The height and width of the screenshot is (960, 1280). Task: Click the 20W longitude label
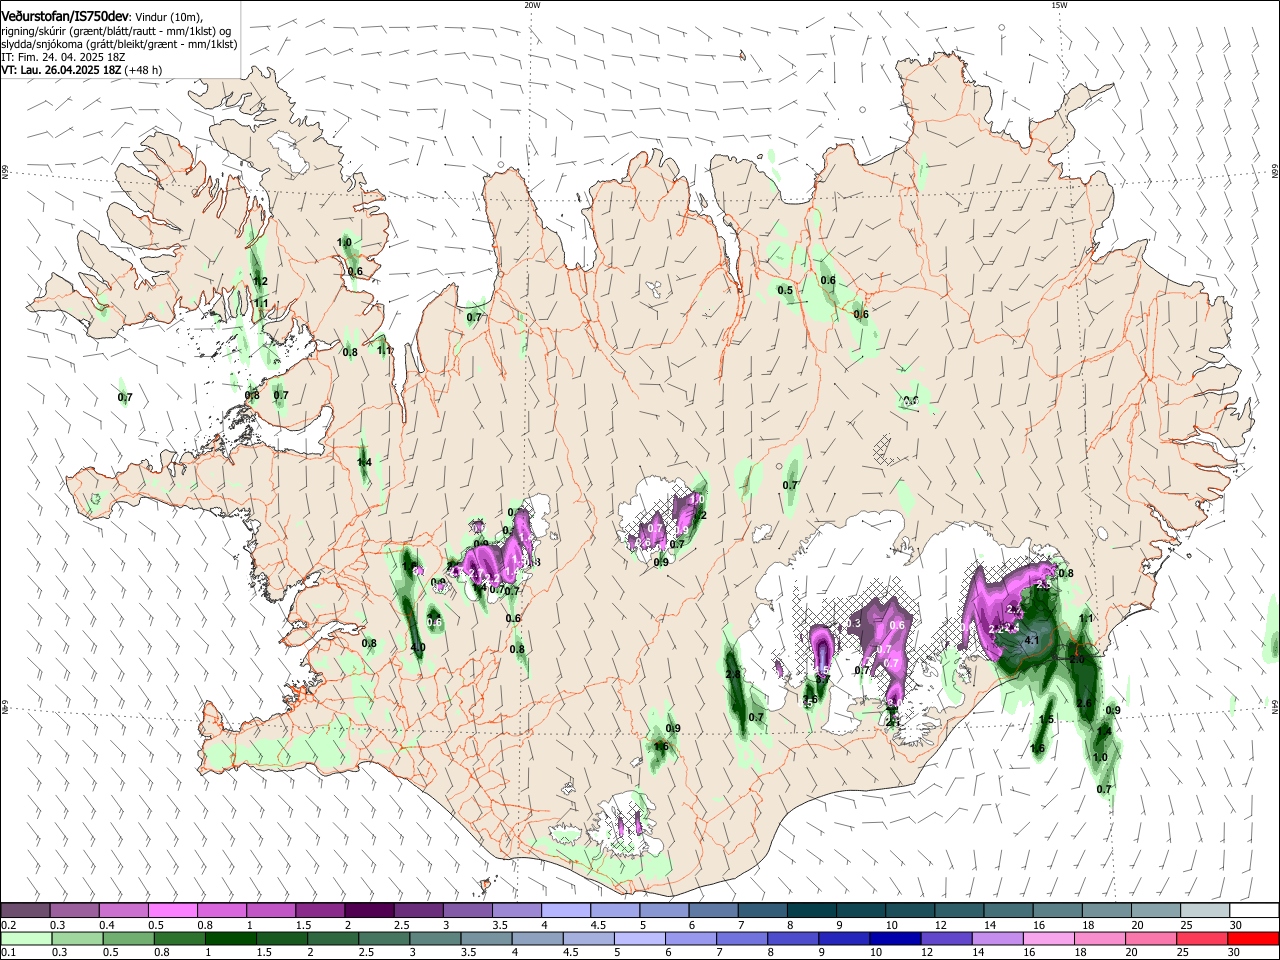pyautogui.click(x=532, y=5)
